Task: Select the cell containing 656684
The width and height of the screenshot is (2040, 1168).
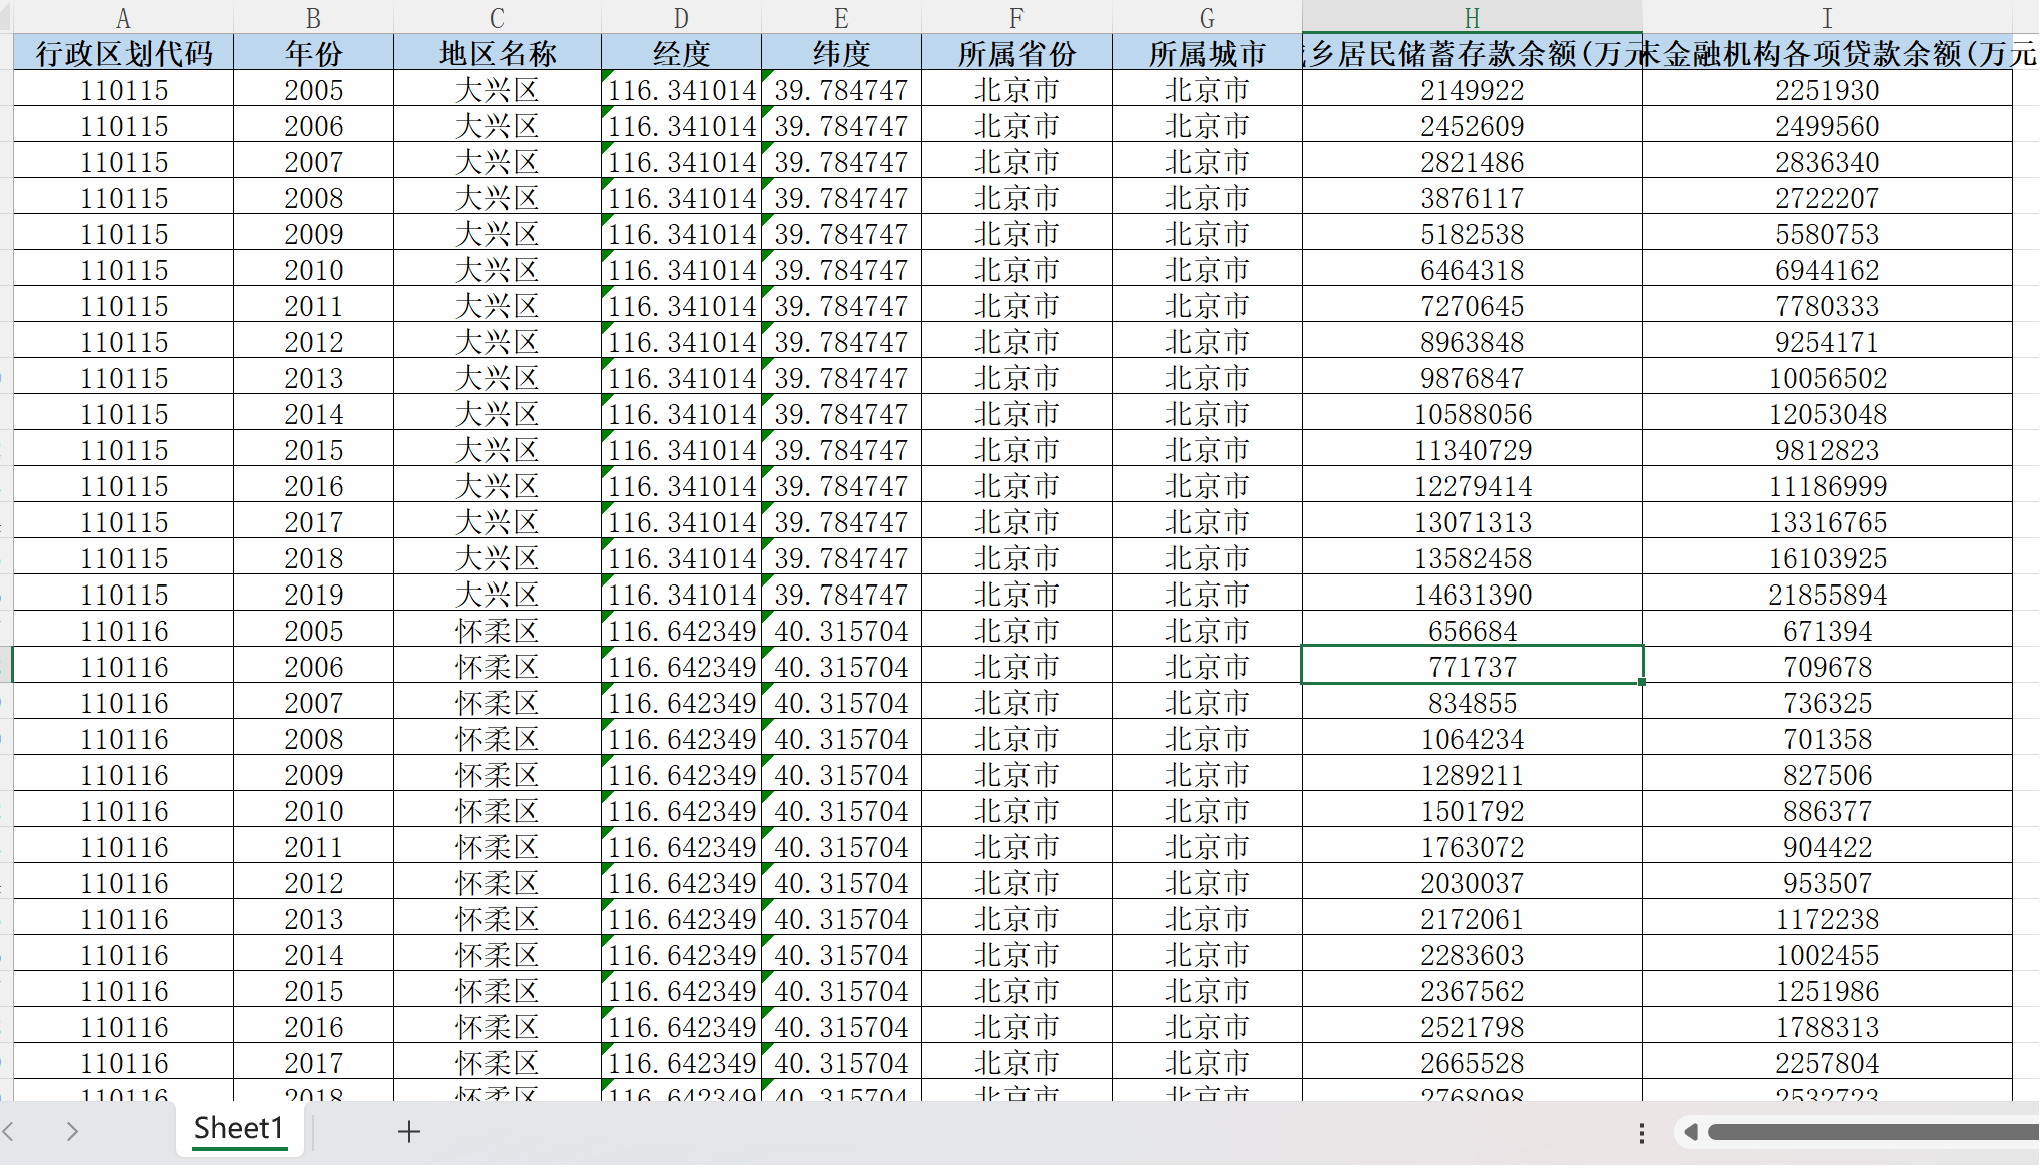Action: pyautogui.click(x=1472, y=631)
